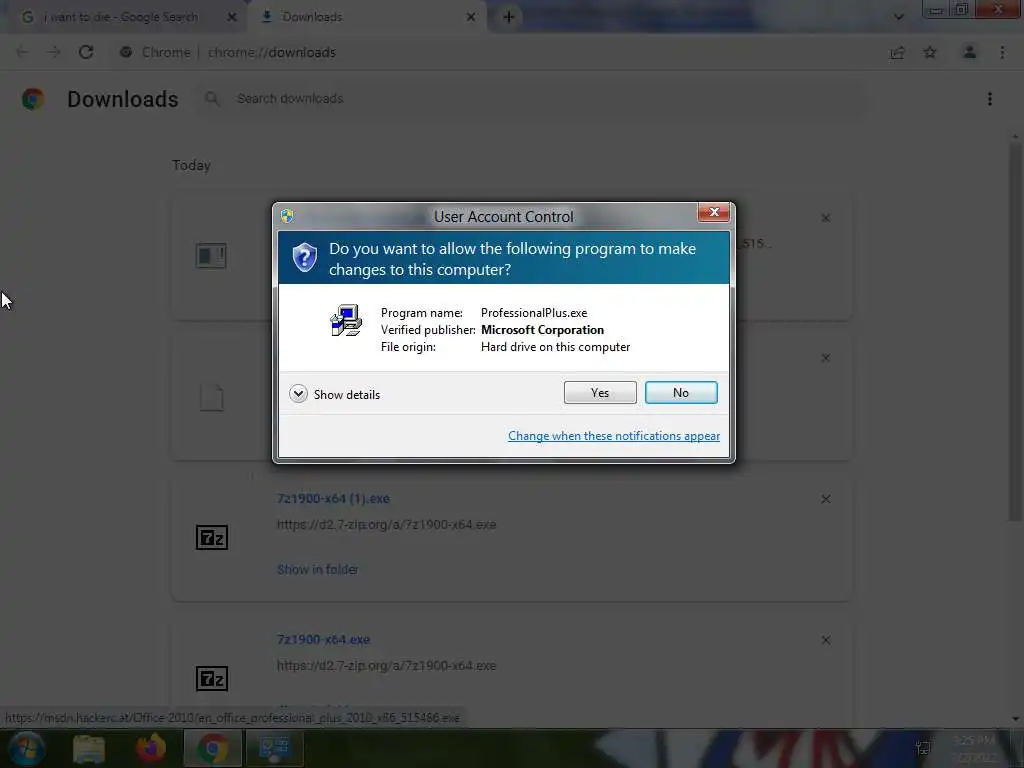The image size is (1024, 768).
Task: Open the 7z1900-x64 (1).exe download link
Action: pos(333,498)
